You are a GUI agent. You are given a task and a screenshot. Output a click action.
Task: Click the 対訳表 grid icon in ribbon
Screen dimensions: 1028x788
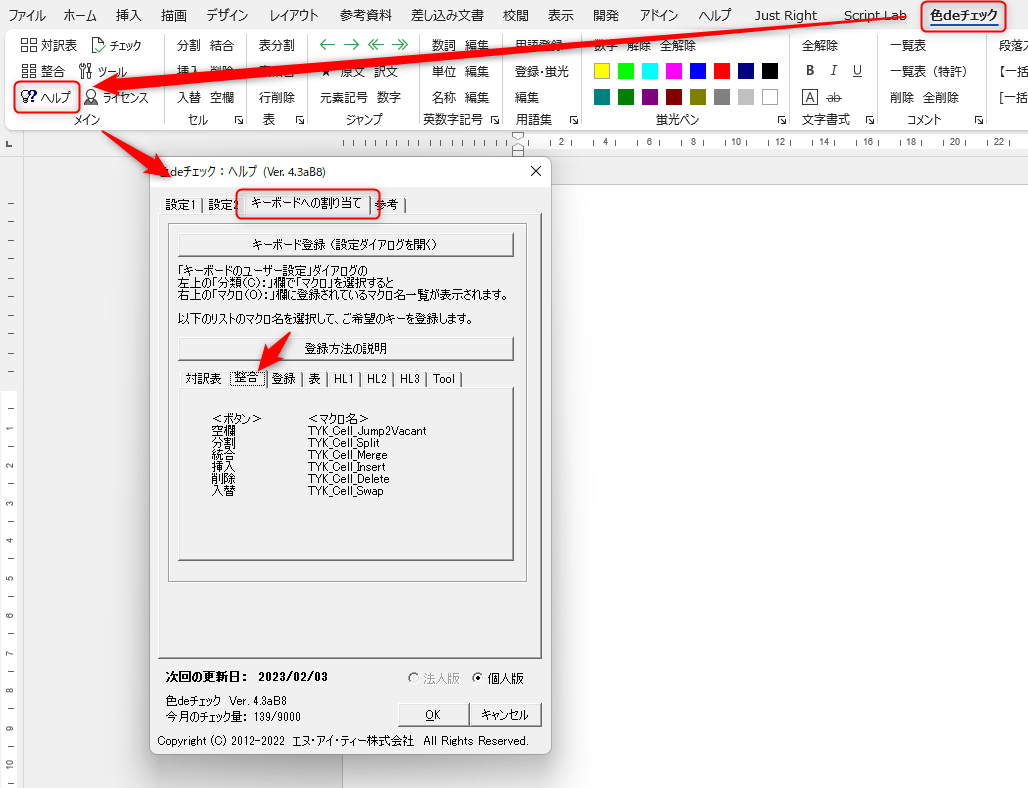(29, 46)
